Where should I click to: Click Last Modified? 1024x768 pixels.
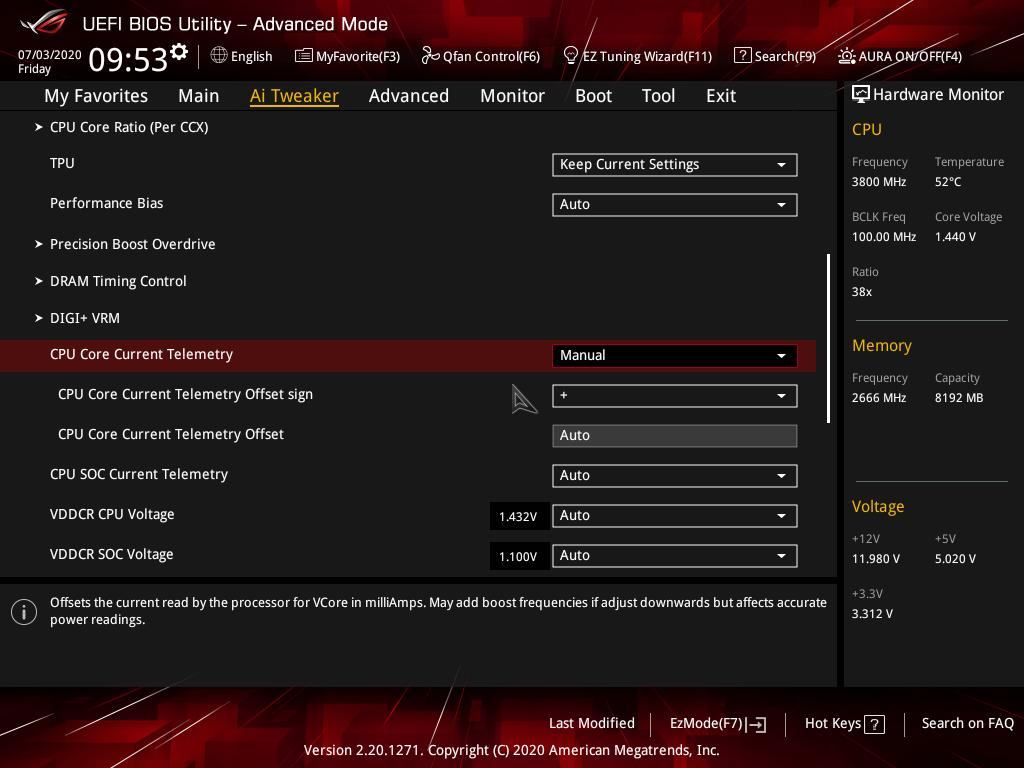pos(592,723)
